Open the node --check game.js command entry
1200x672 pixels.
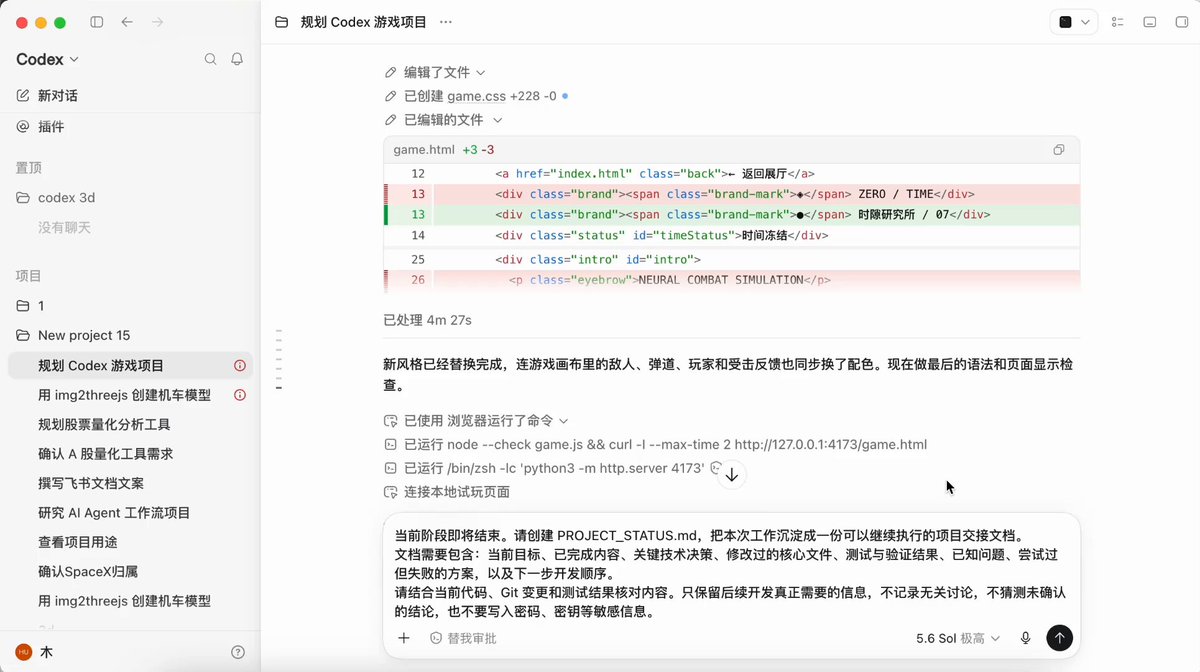click(656, 444)
